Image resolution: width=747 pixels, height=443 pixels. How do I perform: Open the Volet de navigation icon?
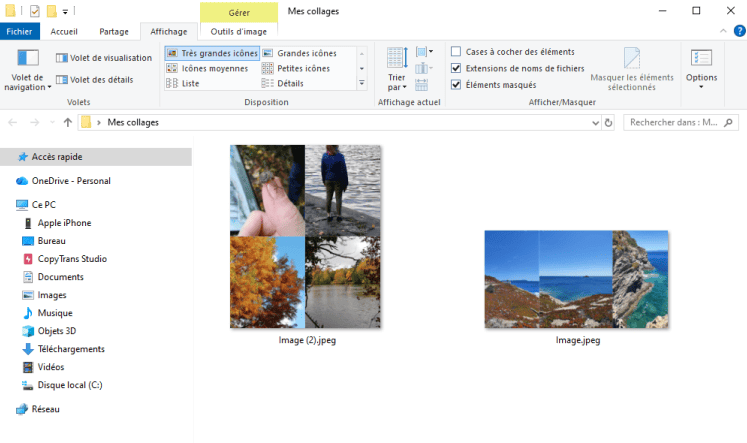28,58
